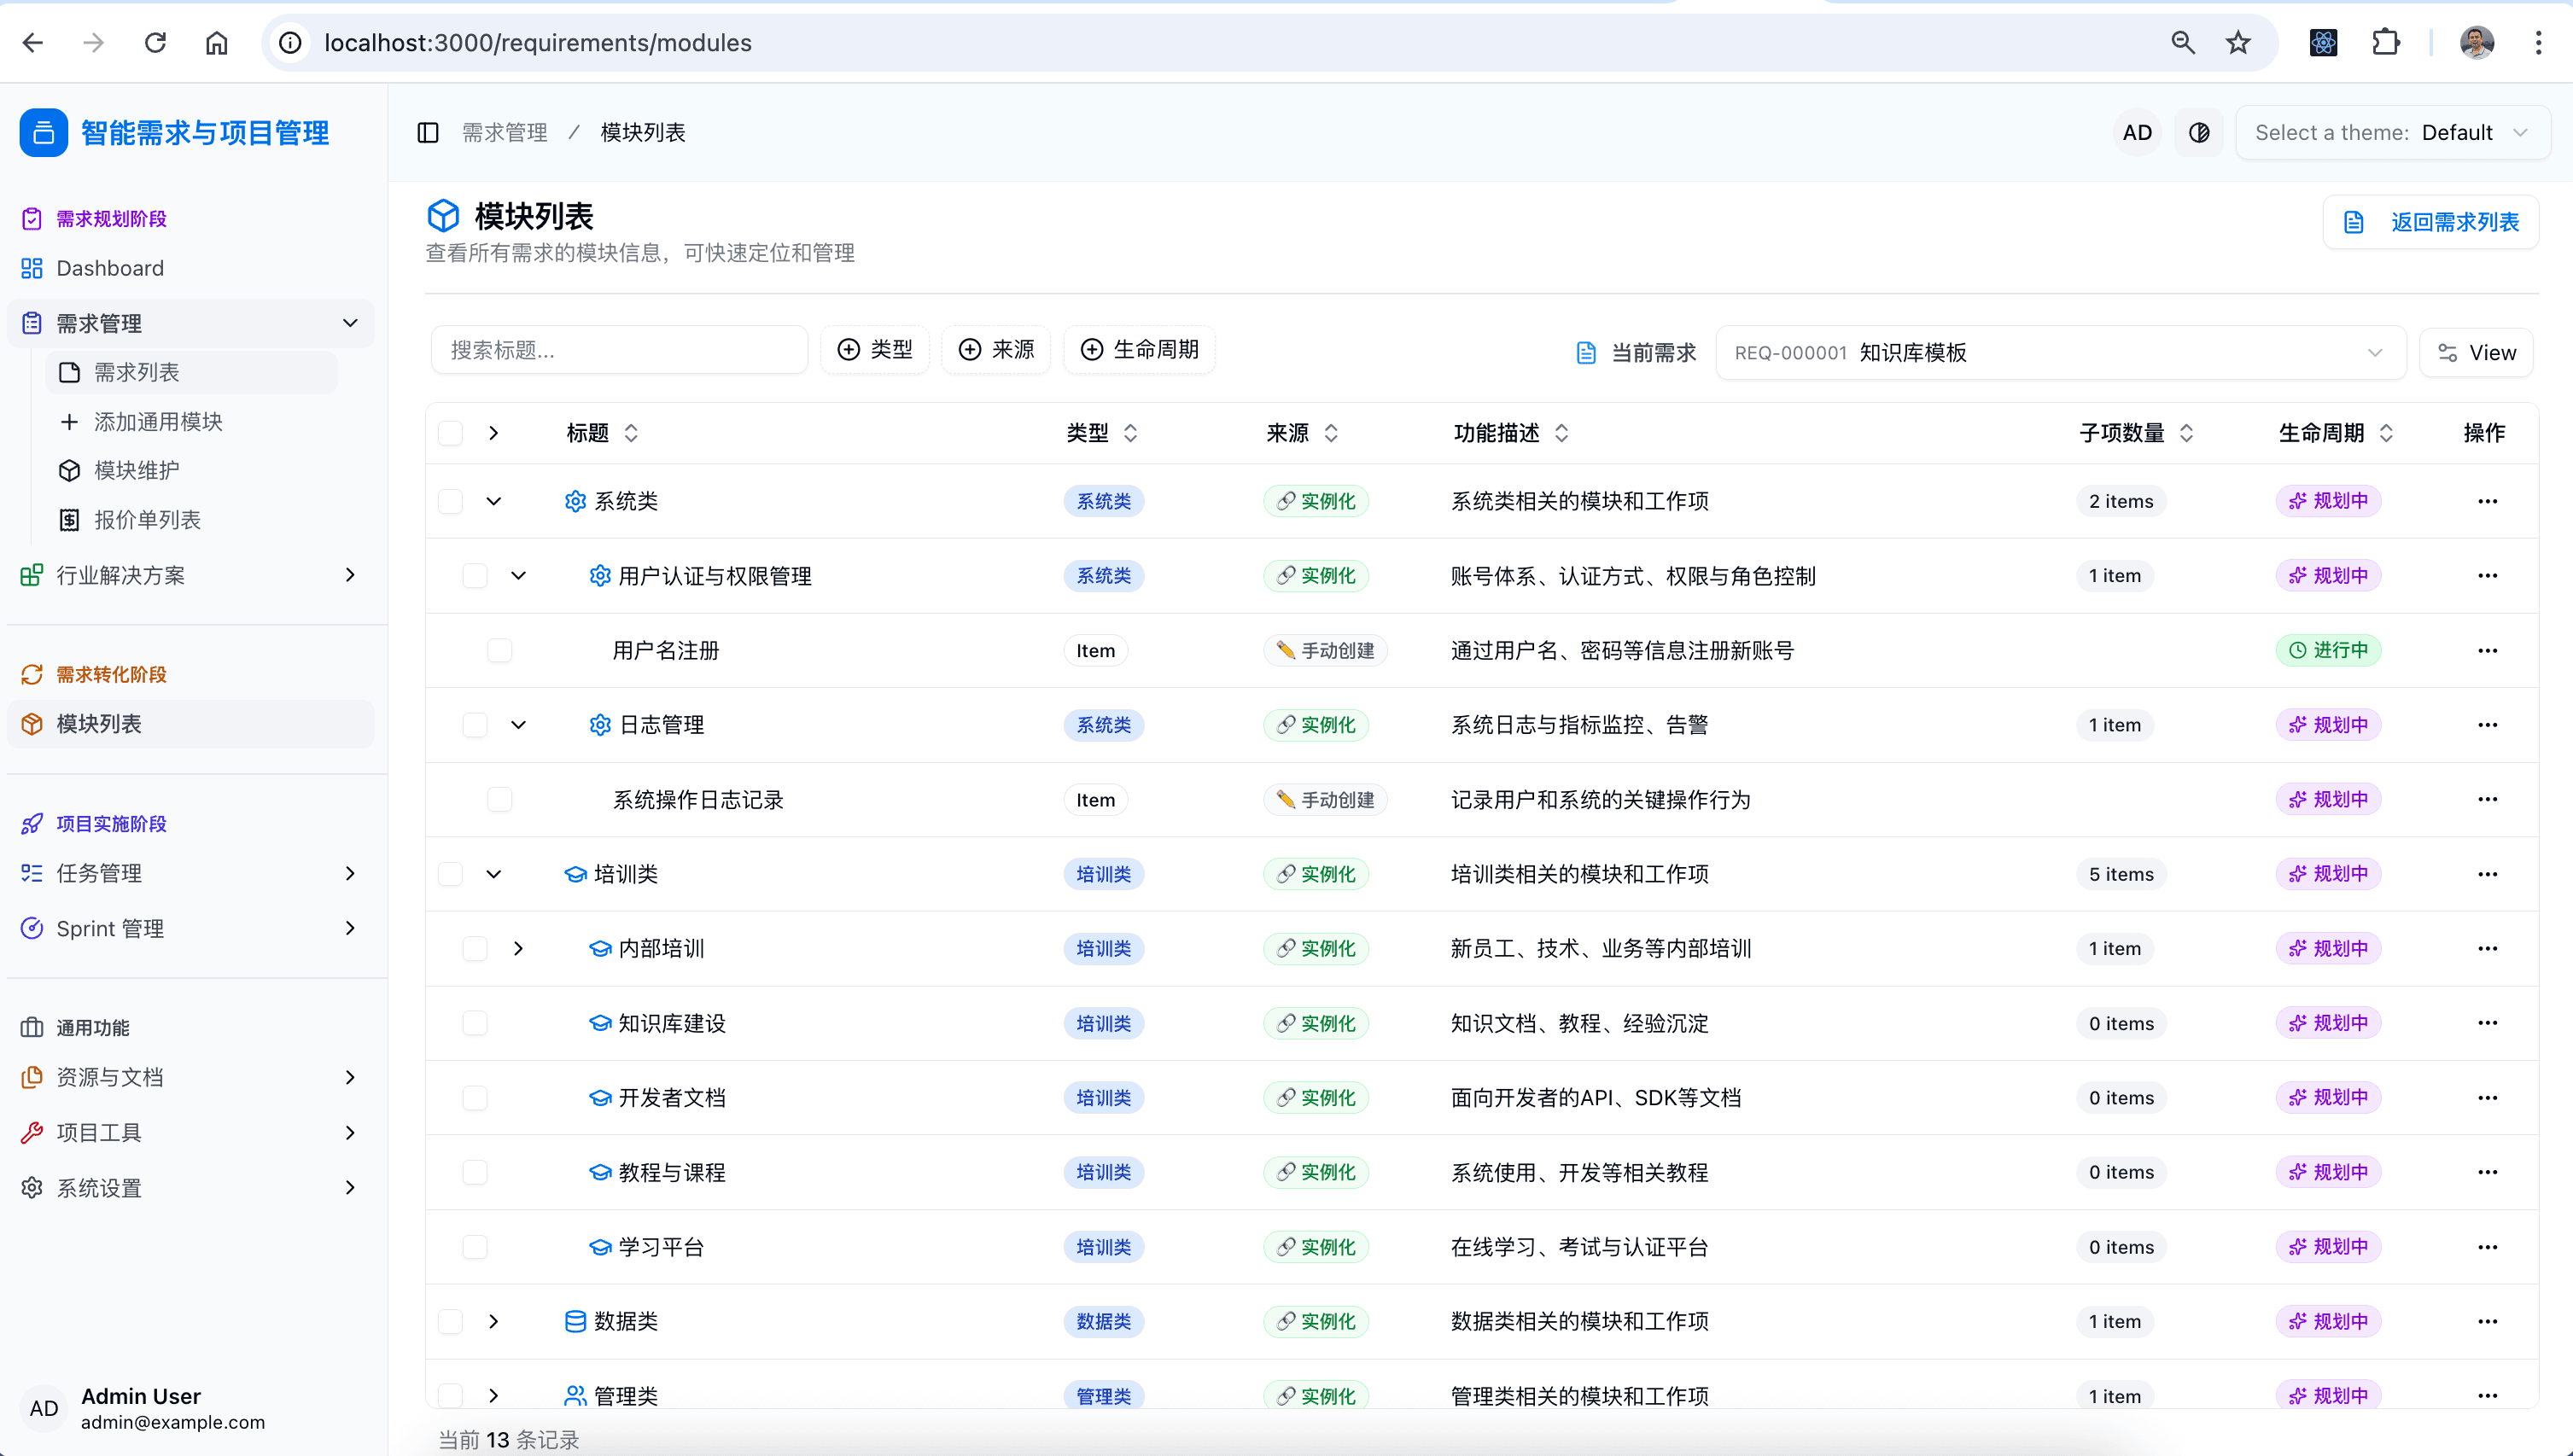This screenshot has height=1456, width=2573.
Task: Click the 任务管理 icon in sidebar
Action: coord(31,872)
